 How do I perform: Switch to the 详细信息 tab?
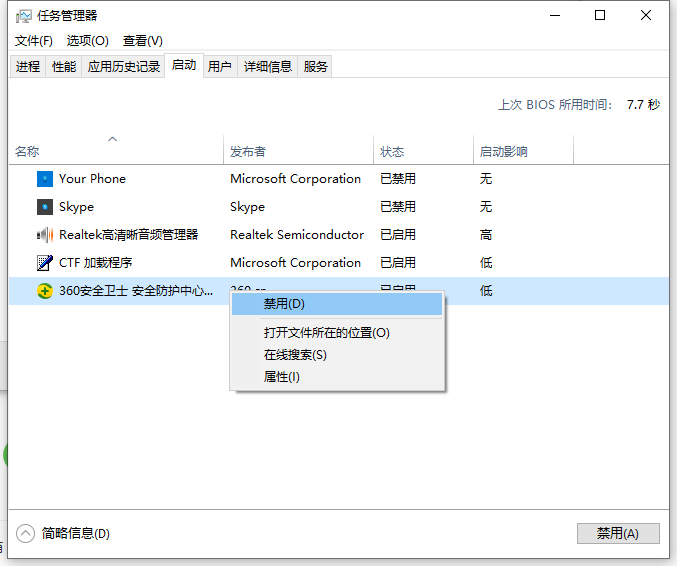(x=268, y=66)
